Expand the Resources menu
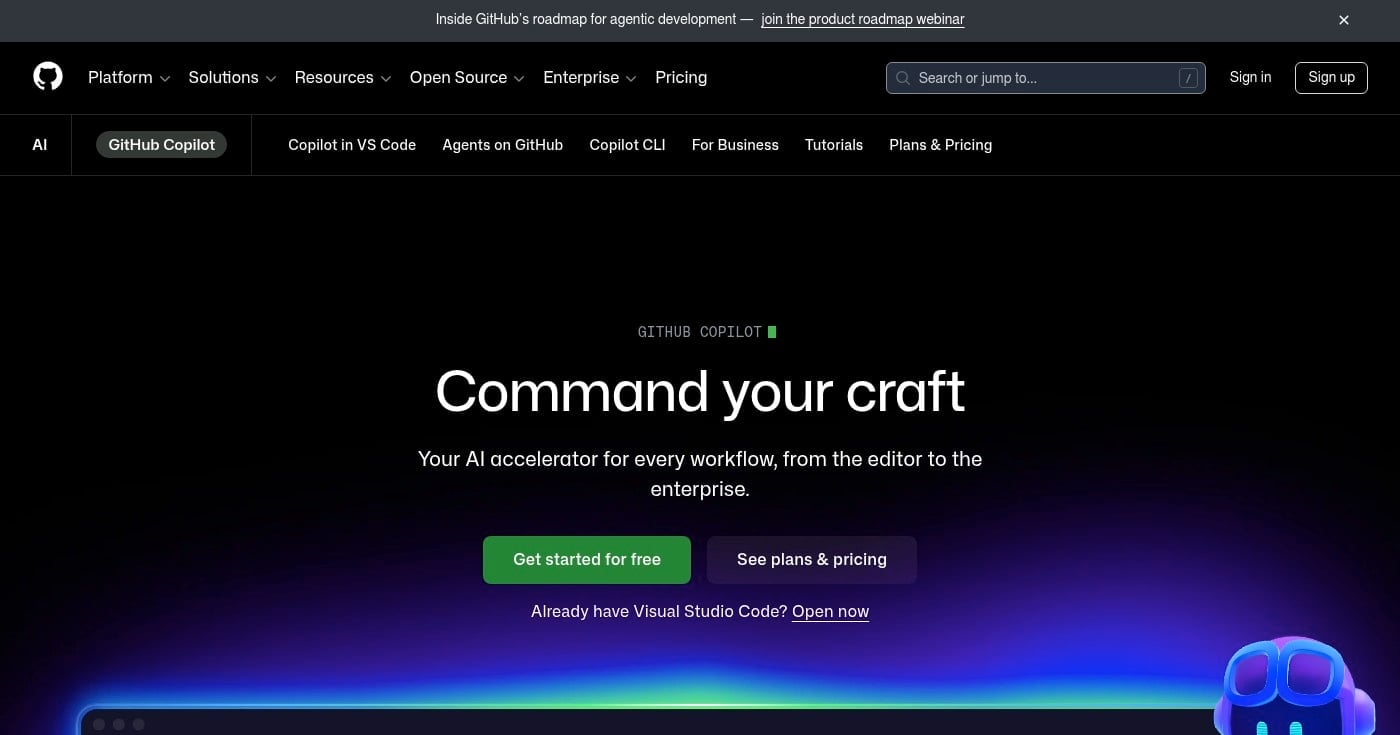This screenshot has height=735, width=1400. (343, 78)
